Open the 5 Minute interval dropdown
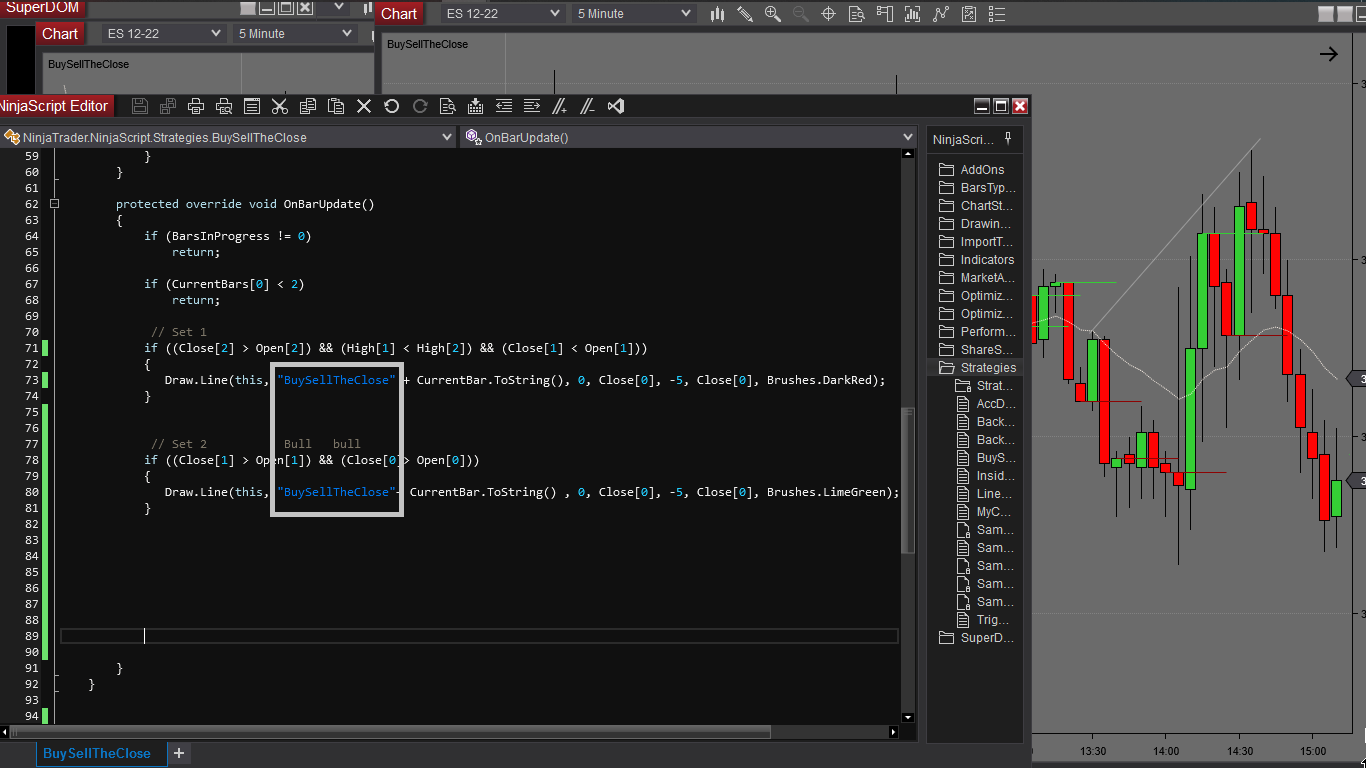 (x=633, y=14)
